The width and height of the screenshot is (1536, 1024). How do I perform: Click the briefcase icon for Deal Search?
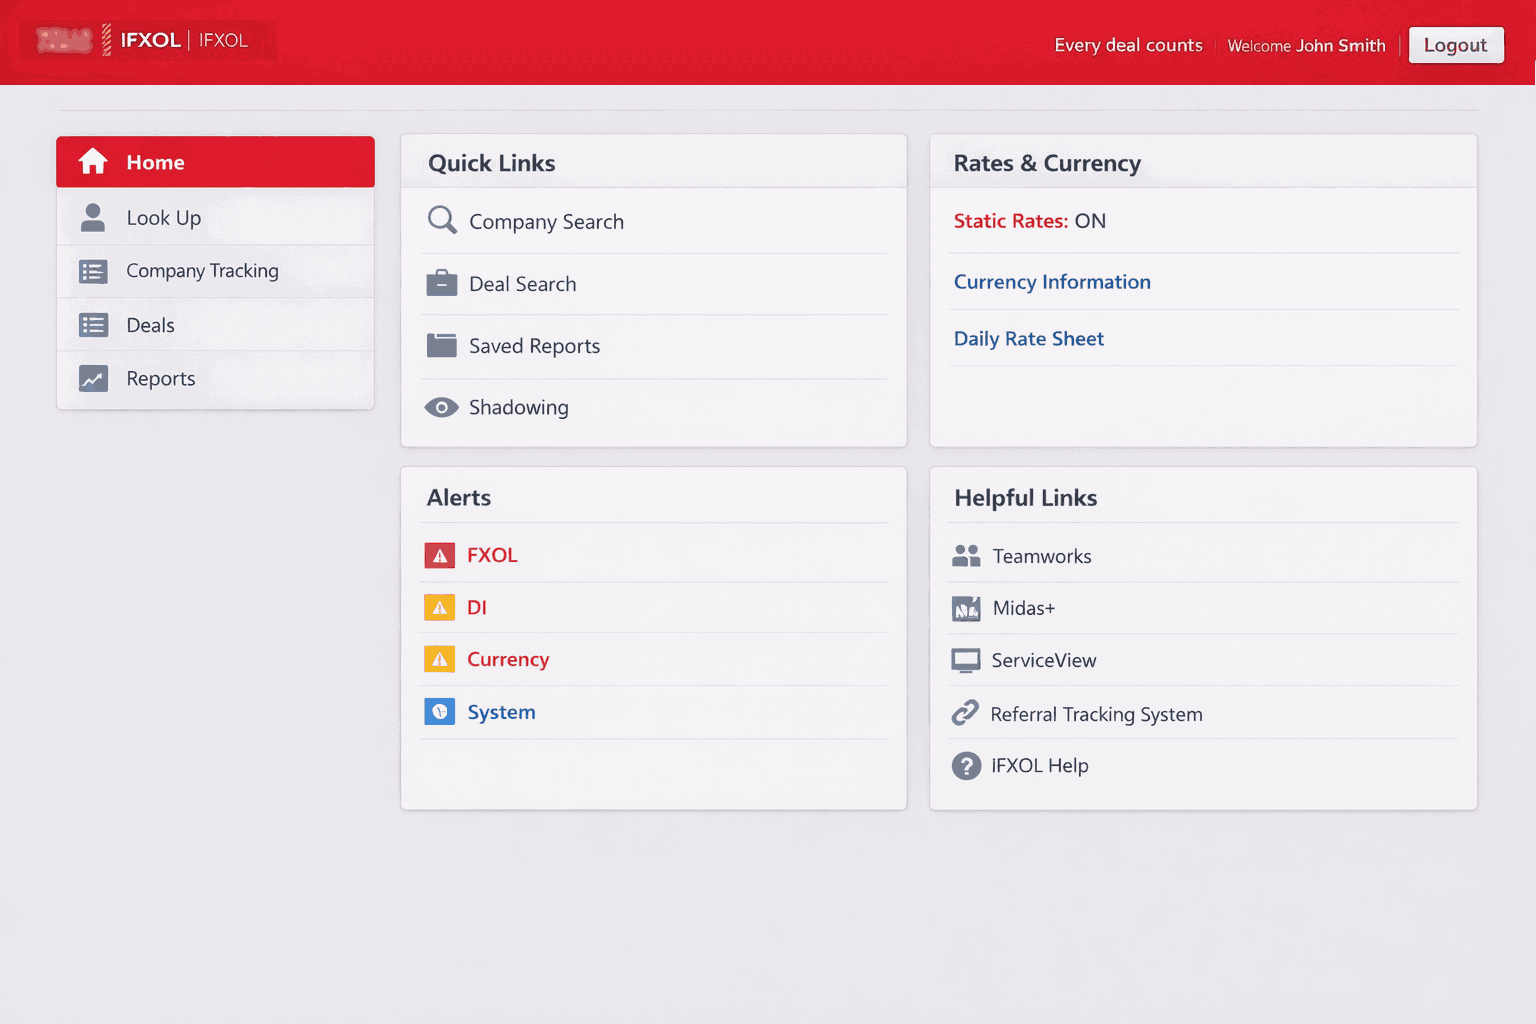(441, 284)
